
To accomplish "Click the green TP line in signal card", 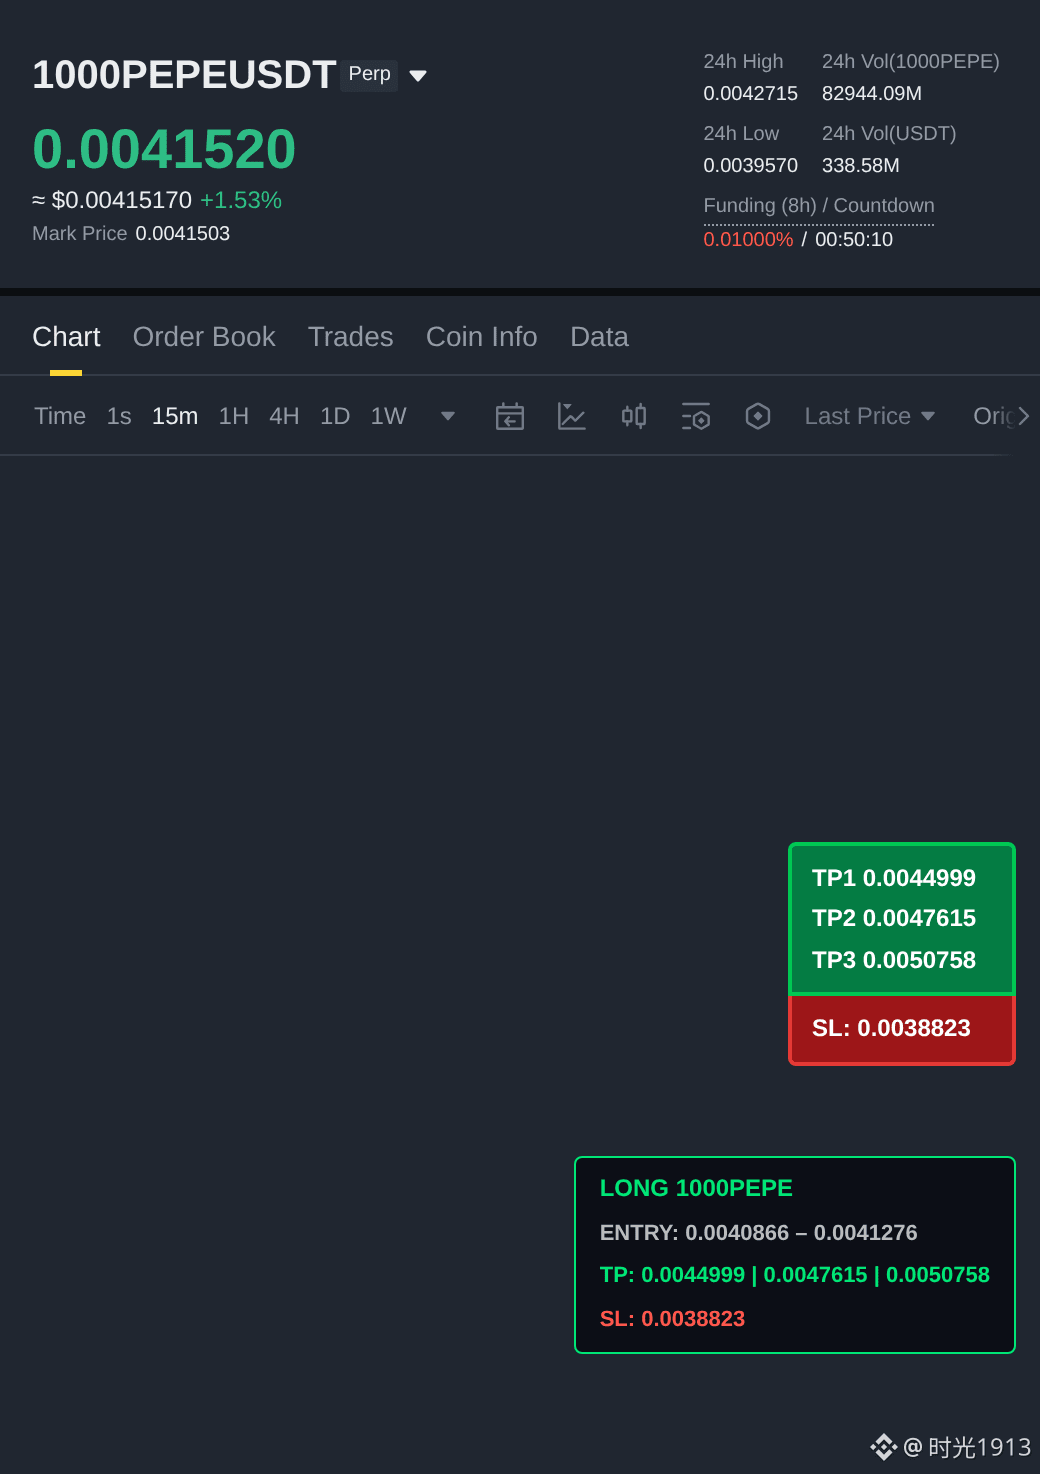I will point(795,1275).
